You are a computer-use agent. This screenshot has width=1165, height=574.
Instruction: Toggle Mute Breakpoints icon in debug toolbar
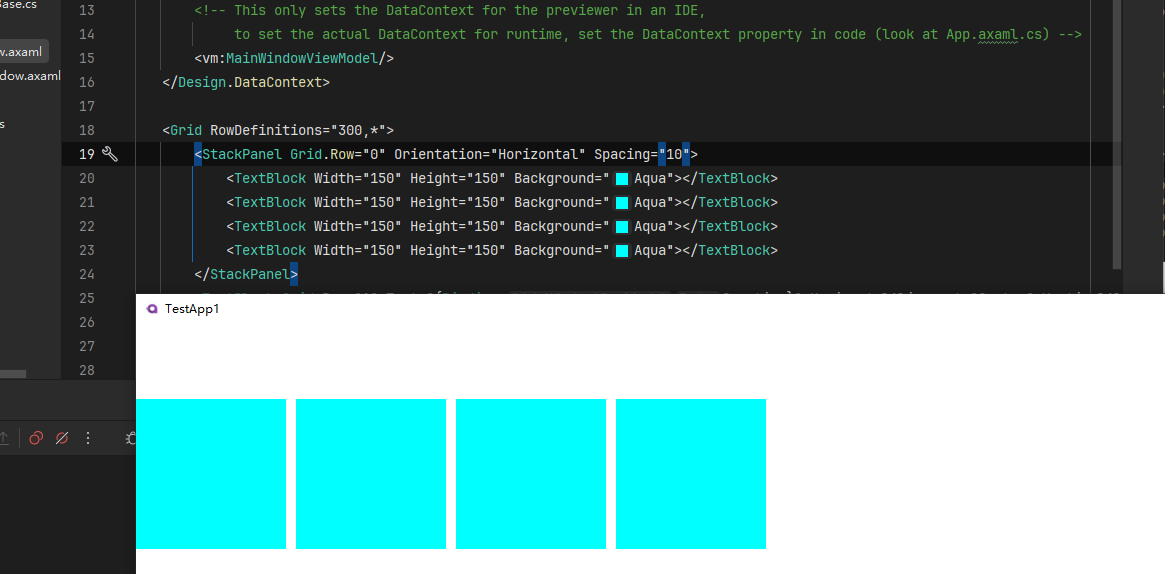62,438
